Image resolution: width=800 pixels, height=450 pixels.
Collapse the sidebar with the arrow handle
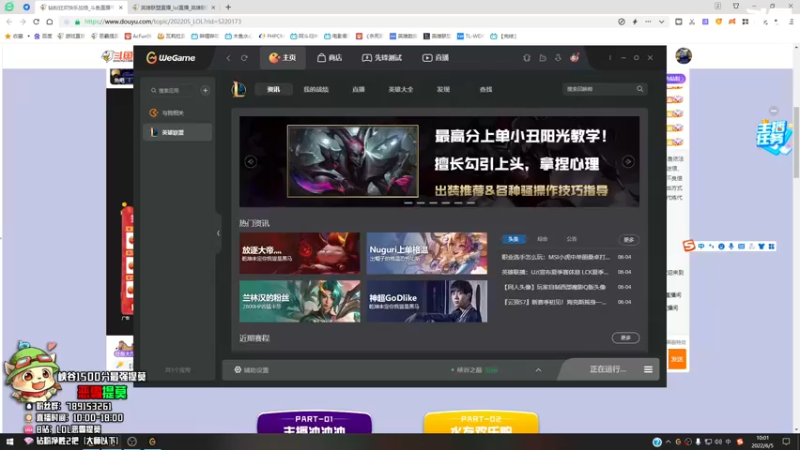click(x=218, y=233)
